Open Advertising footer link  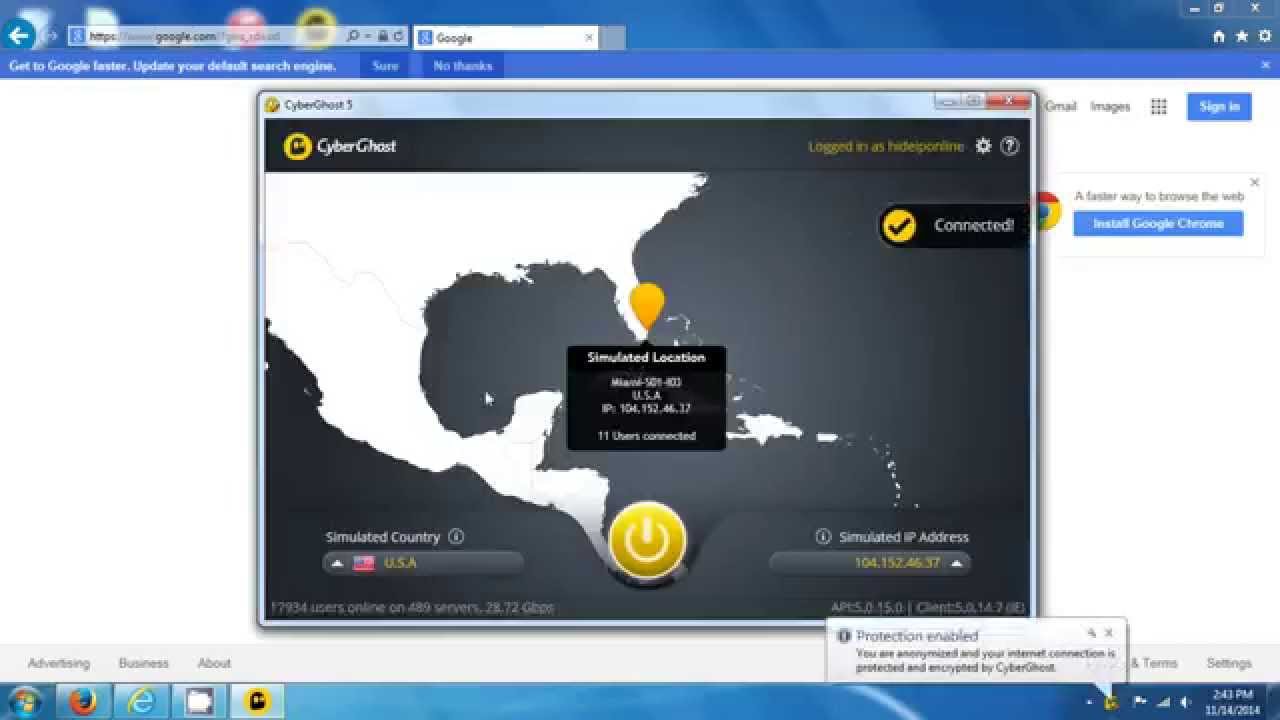point(58,663)
